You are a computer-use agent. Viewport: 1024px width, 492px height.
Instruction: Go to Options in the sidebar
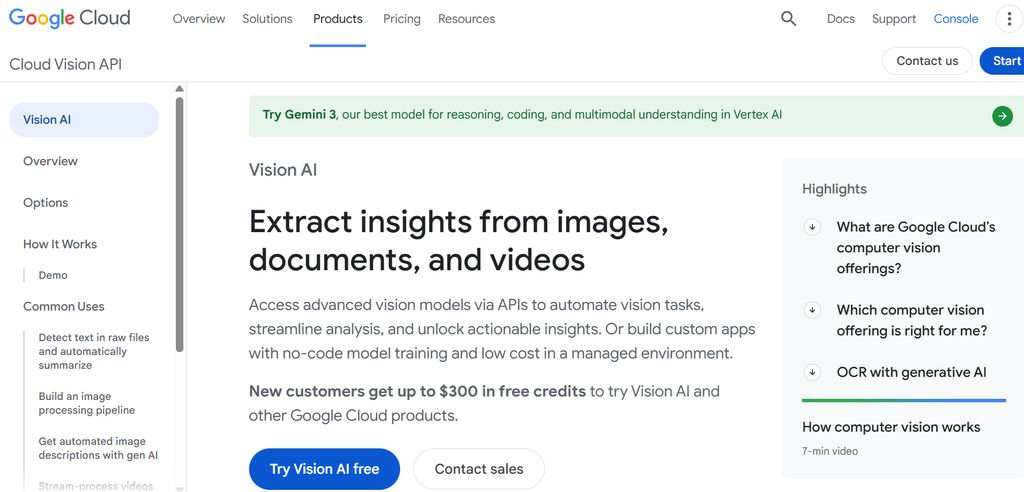coord(46,203)
